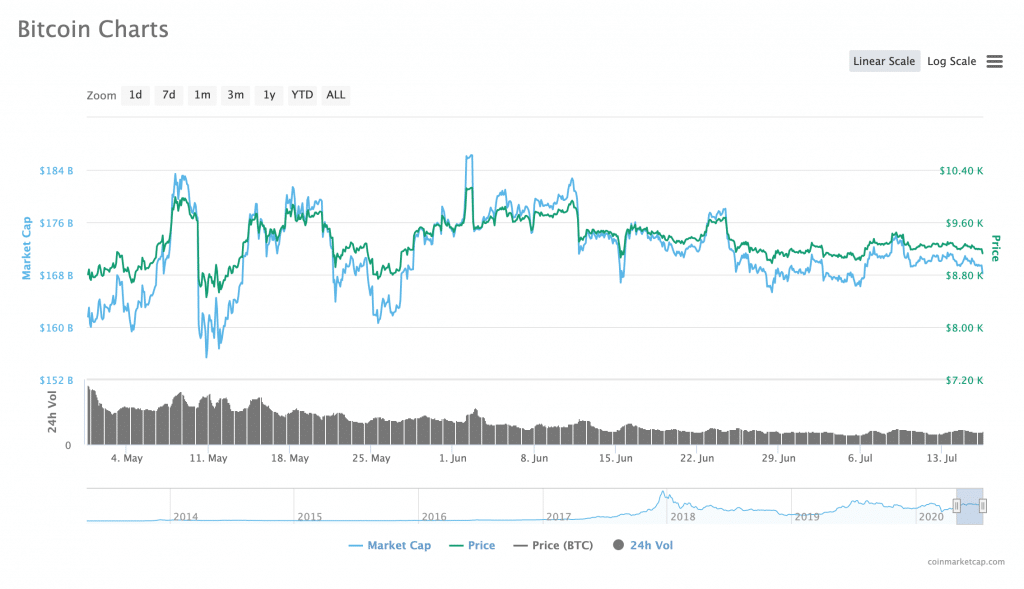Select the 3m zoom range
This screenshot has height=589, width=1024.
(x=235, y=95)
